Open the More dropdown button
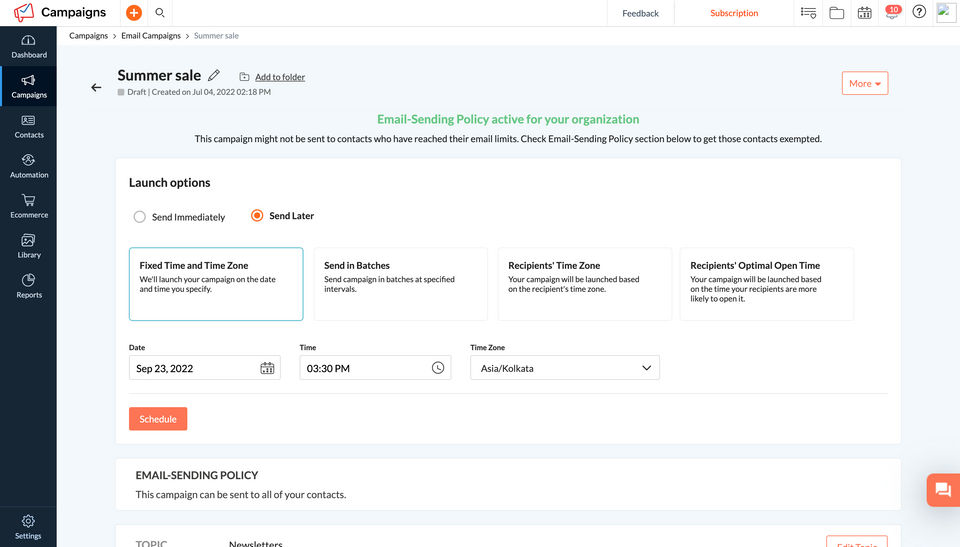The height and width of the screenshot is (547, 960). tap(865, 84)
